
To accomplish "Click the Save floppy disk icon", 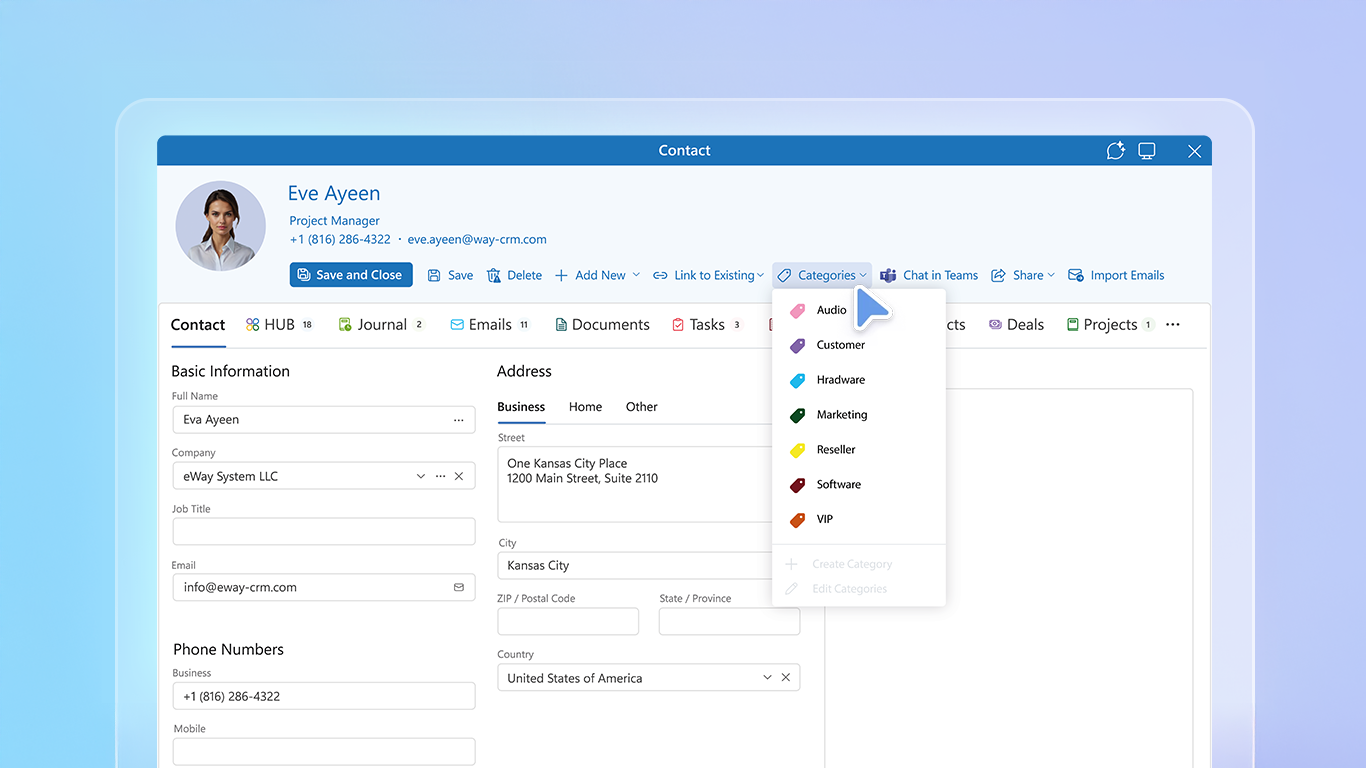I will [434, 275].
